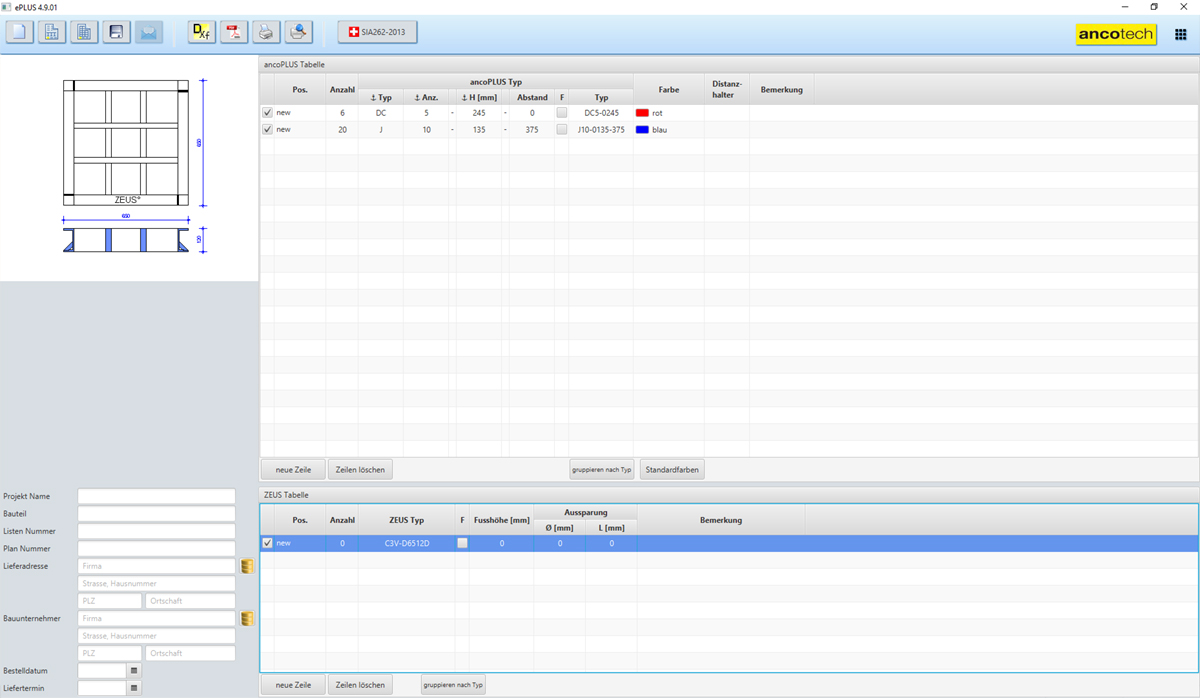Open the app grid menu icon
The width and height of the screenshot is (1200, 698).
[x=1180, y=34]
